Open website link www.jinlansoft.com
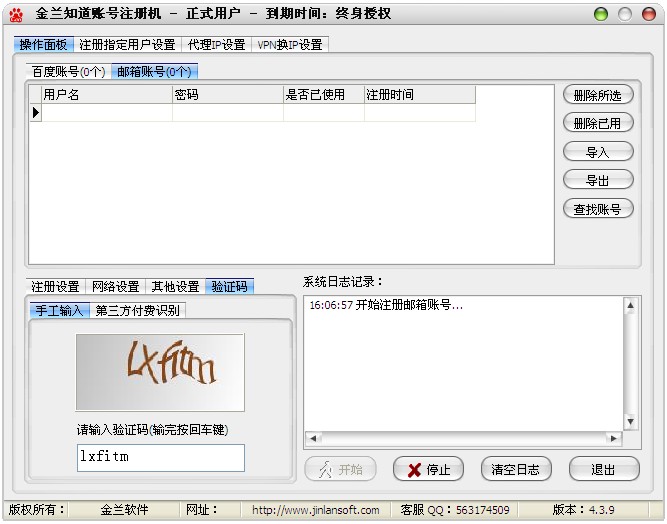 (315, 510)
